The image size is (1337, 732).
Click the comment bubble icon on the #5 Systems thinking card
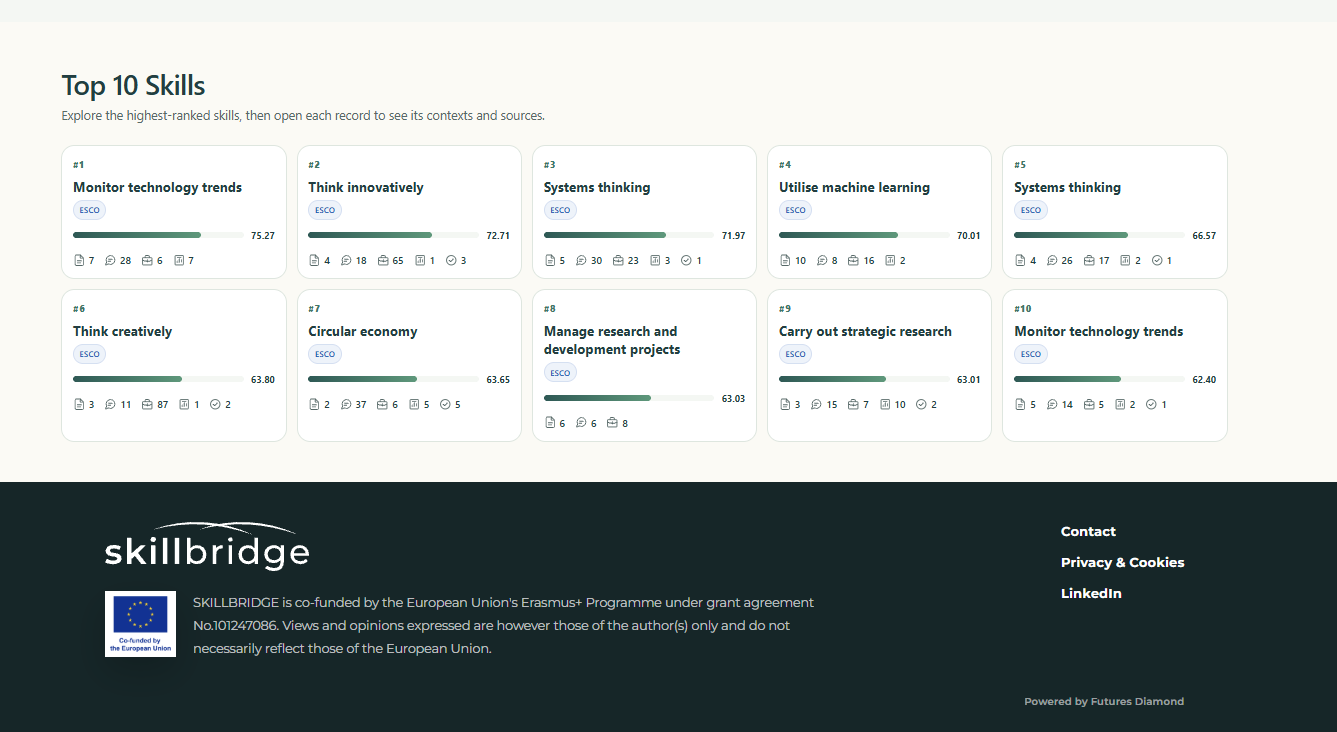(1052, 260)
